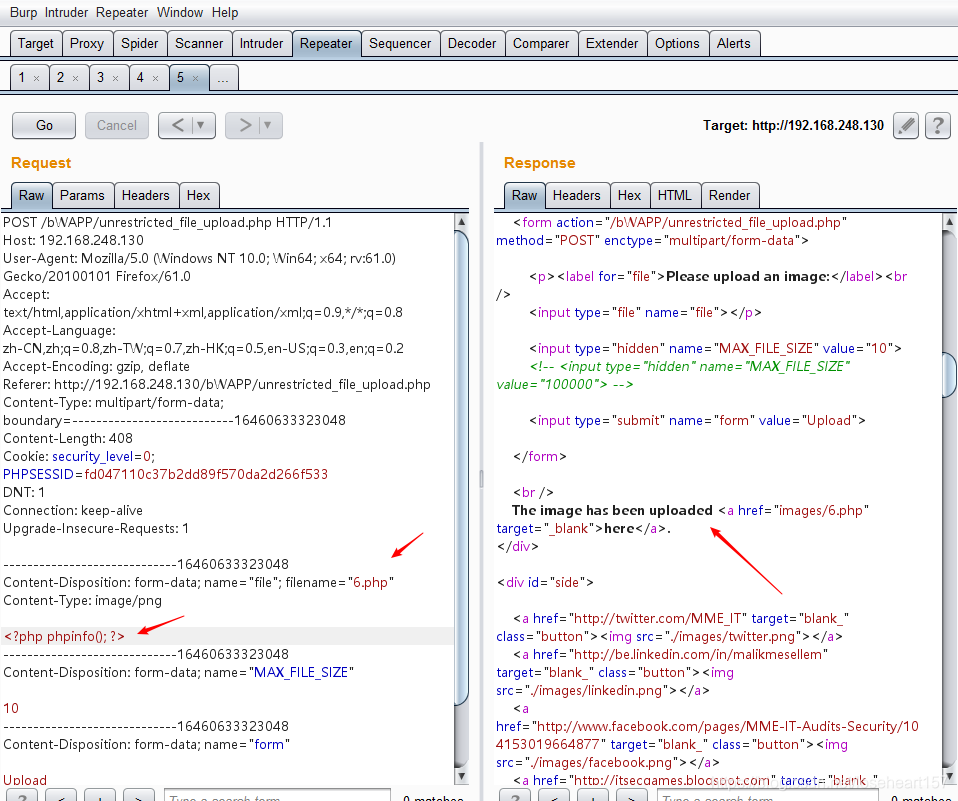Switch to the Scanner tab

pyautogui.click(x=199, y=43)
